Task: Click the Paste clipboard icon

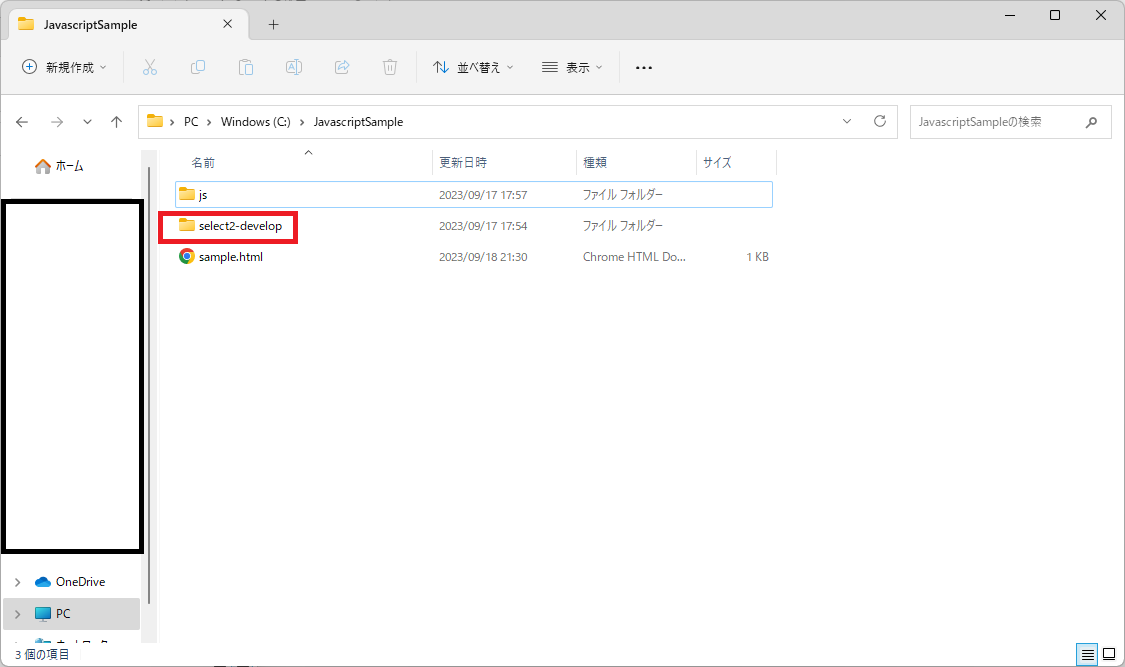Action: tap(246, 67)
